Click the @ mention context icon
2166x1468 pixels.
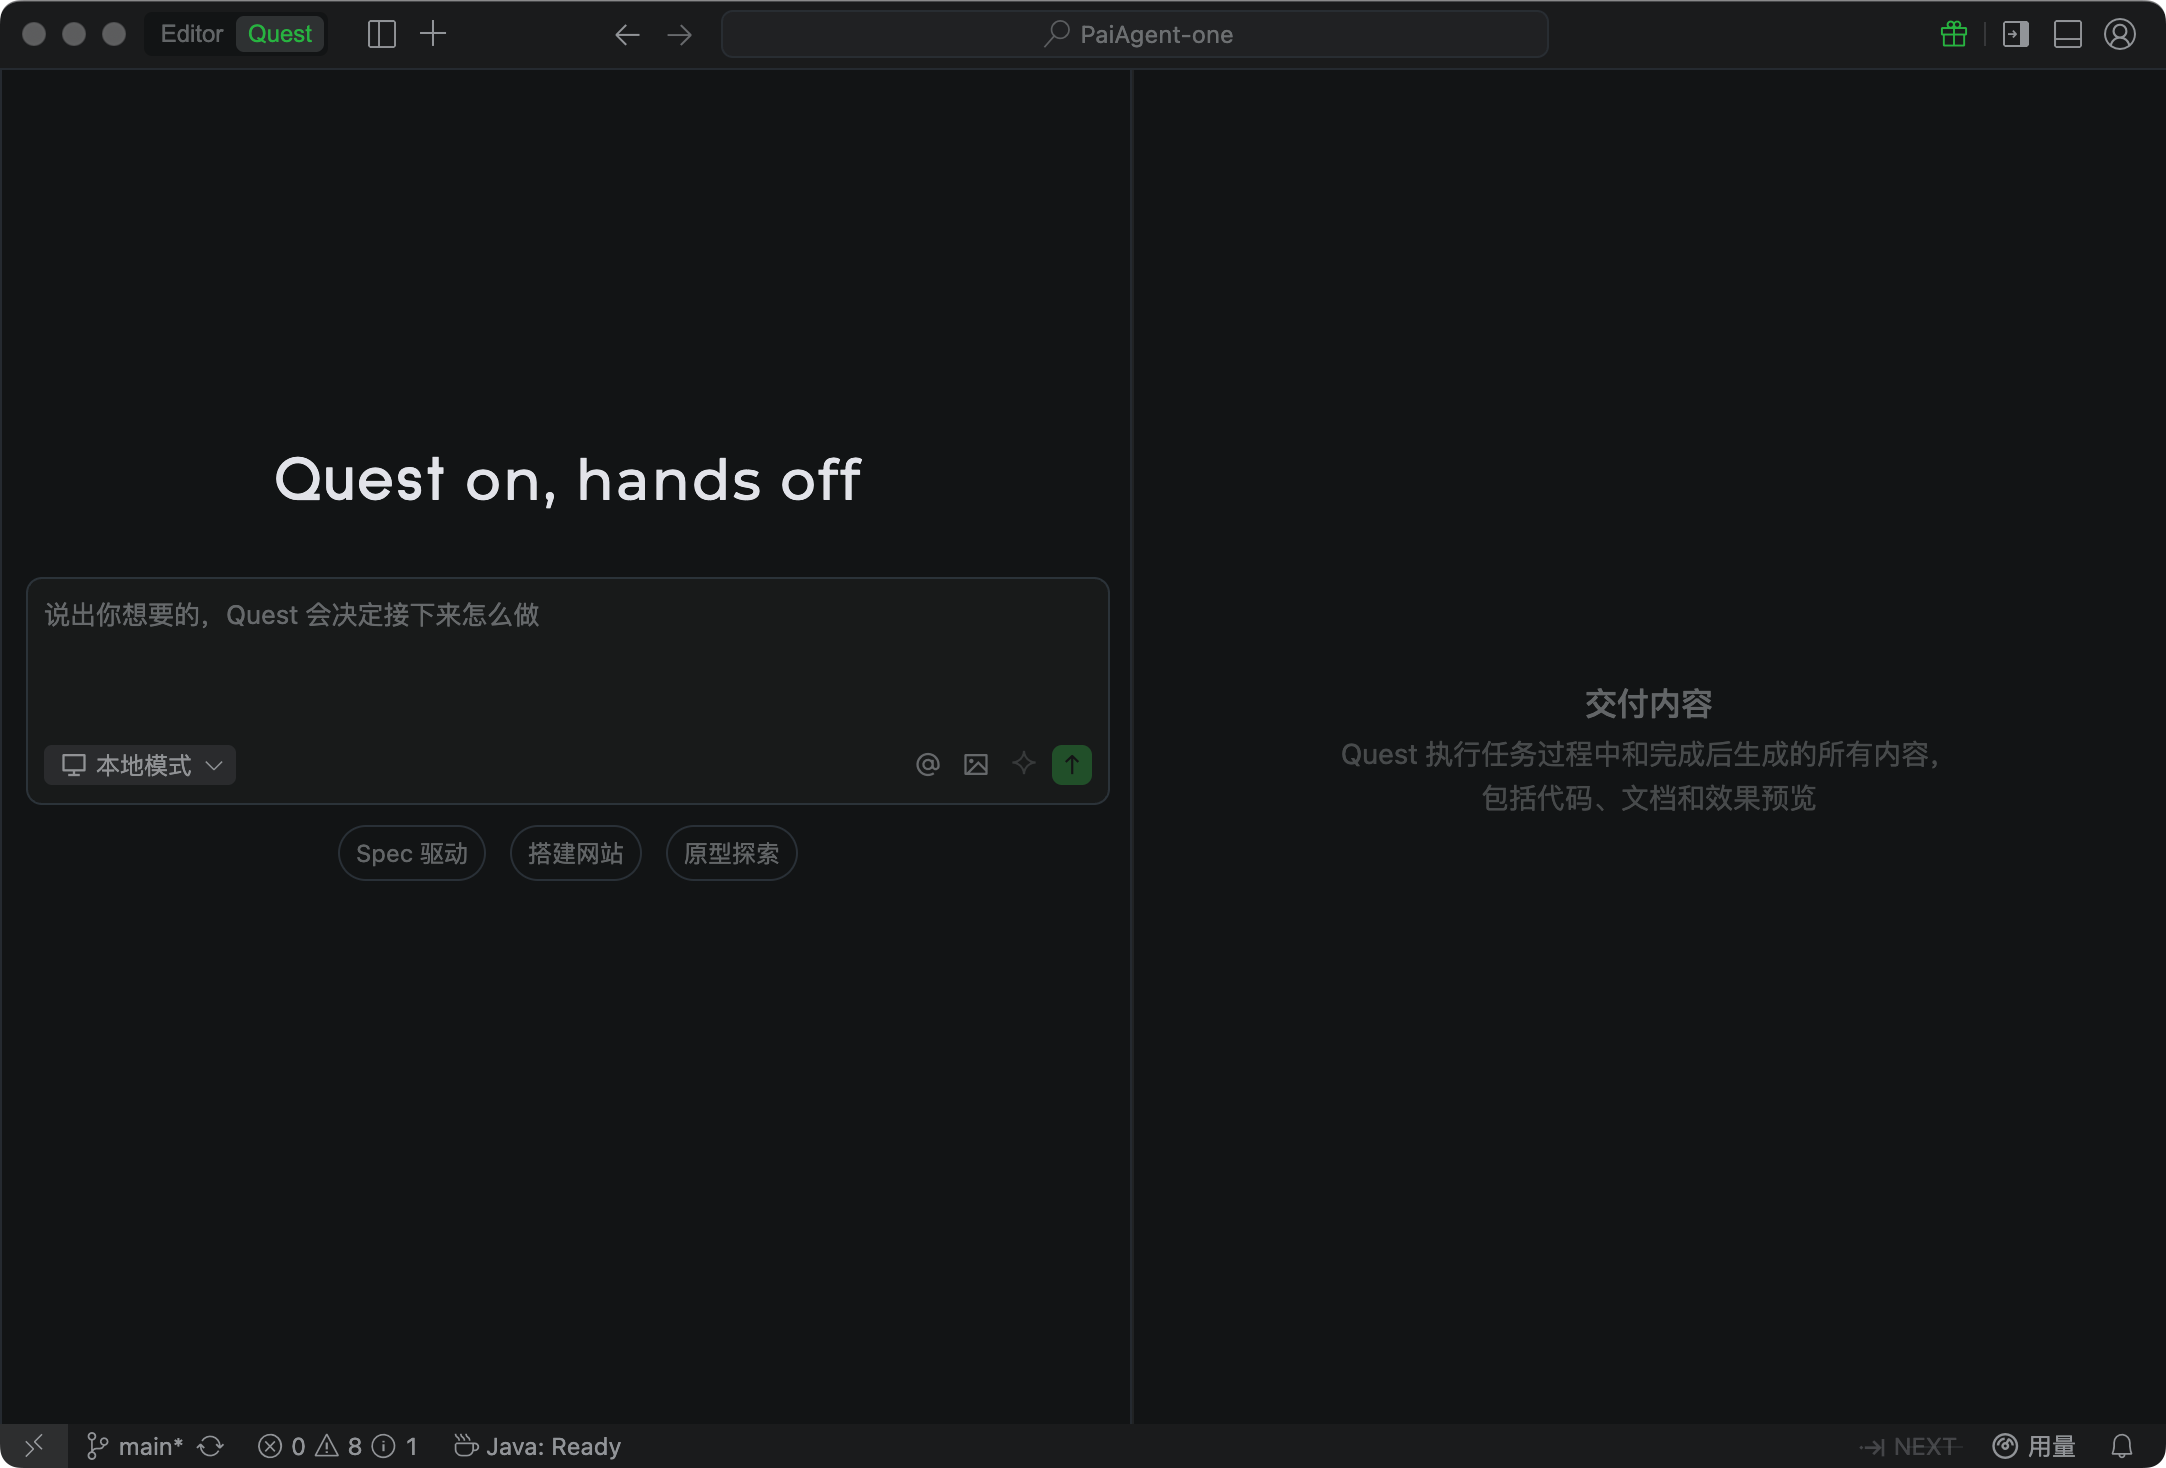(928, 765)
